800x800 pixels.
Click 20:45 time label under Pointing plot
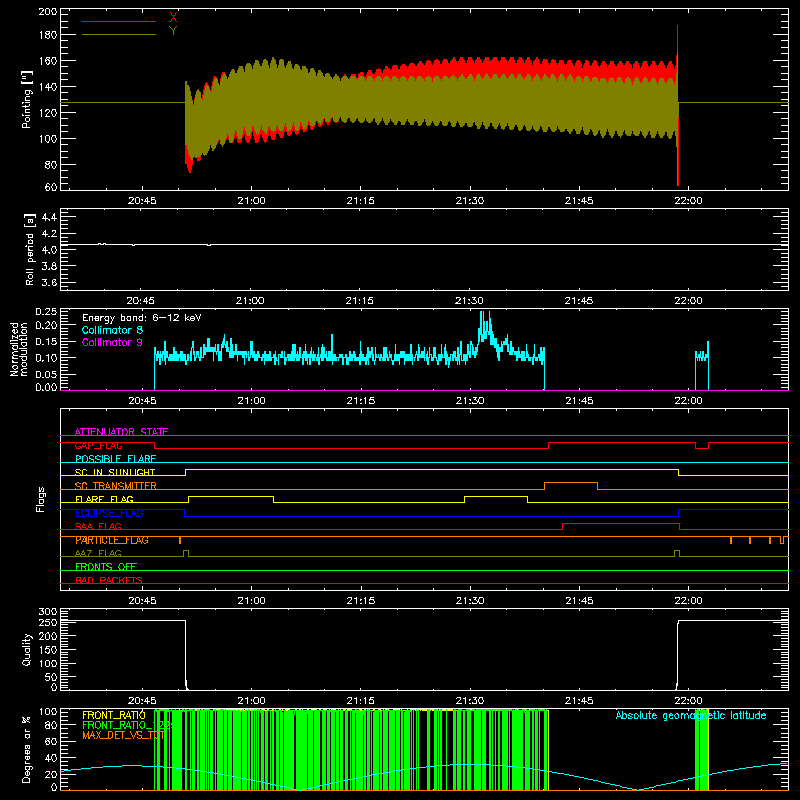pyautogui.click(x=142, y=201)
